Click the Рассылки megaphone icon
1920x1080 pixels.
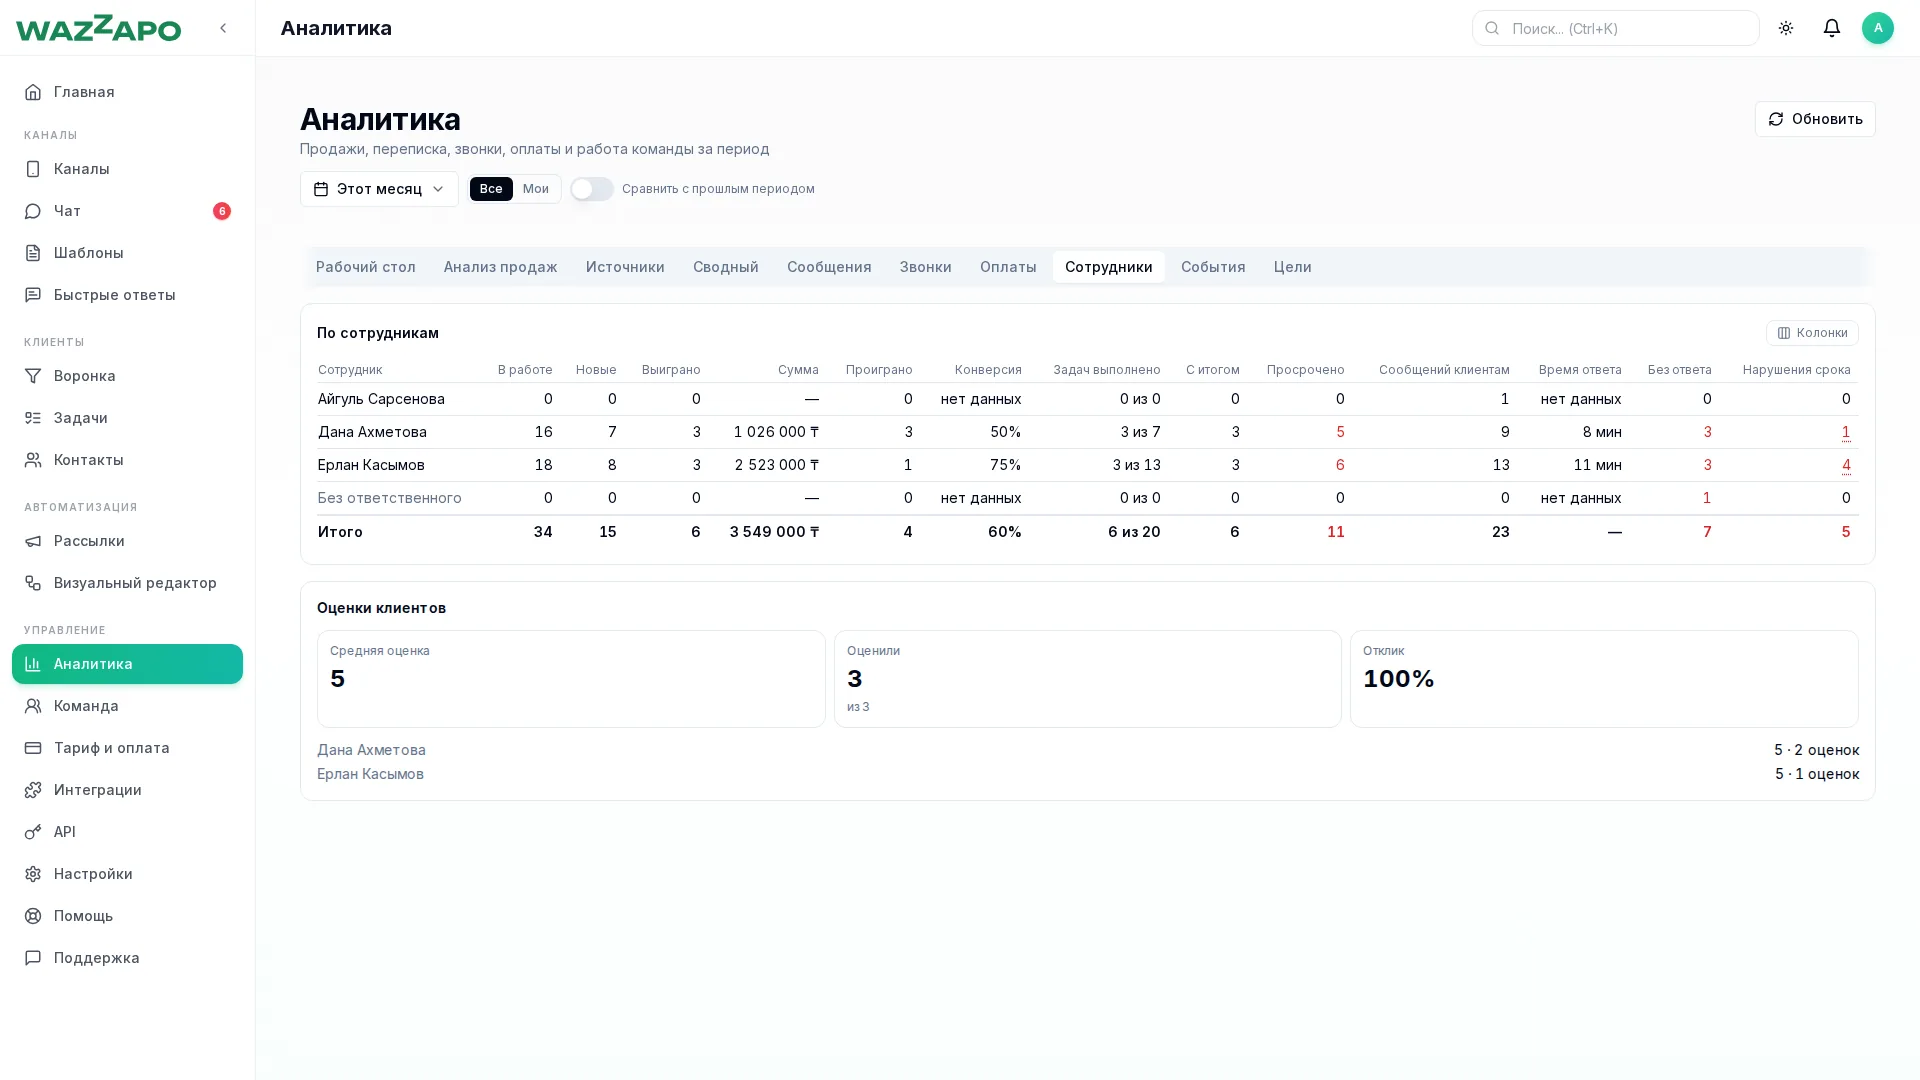(x=33, y=541)
